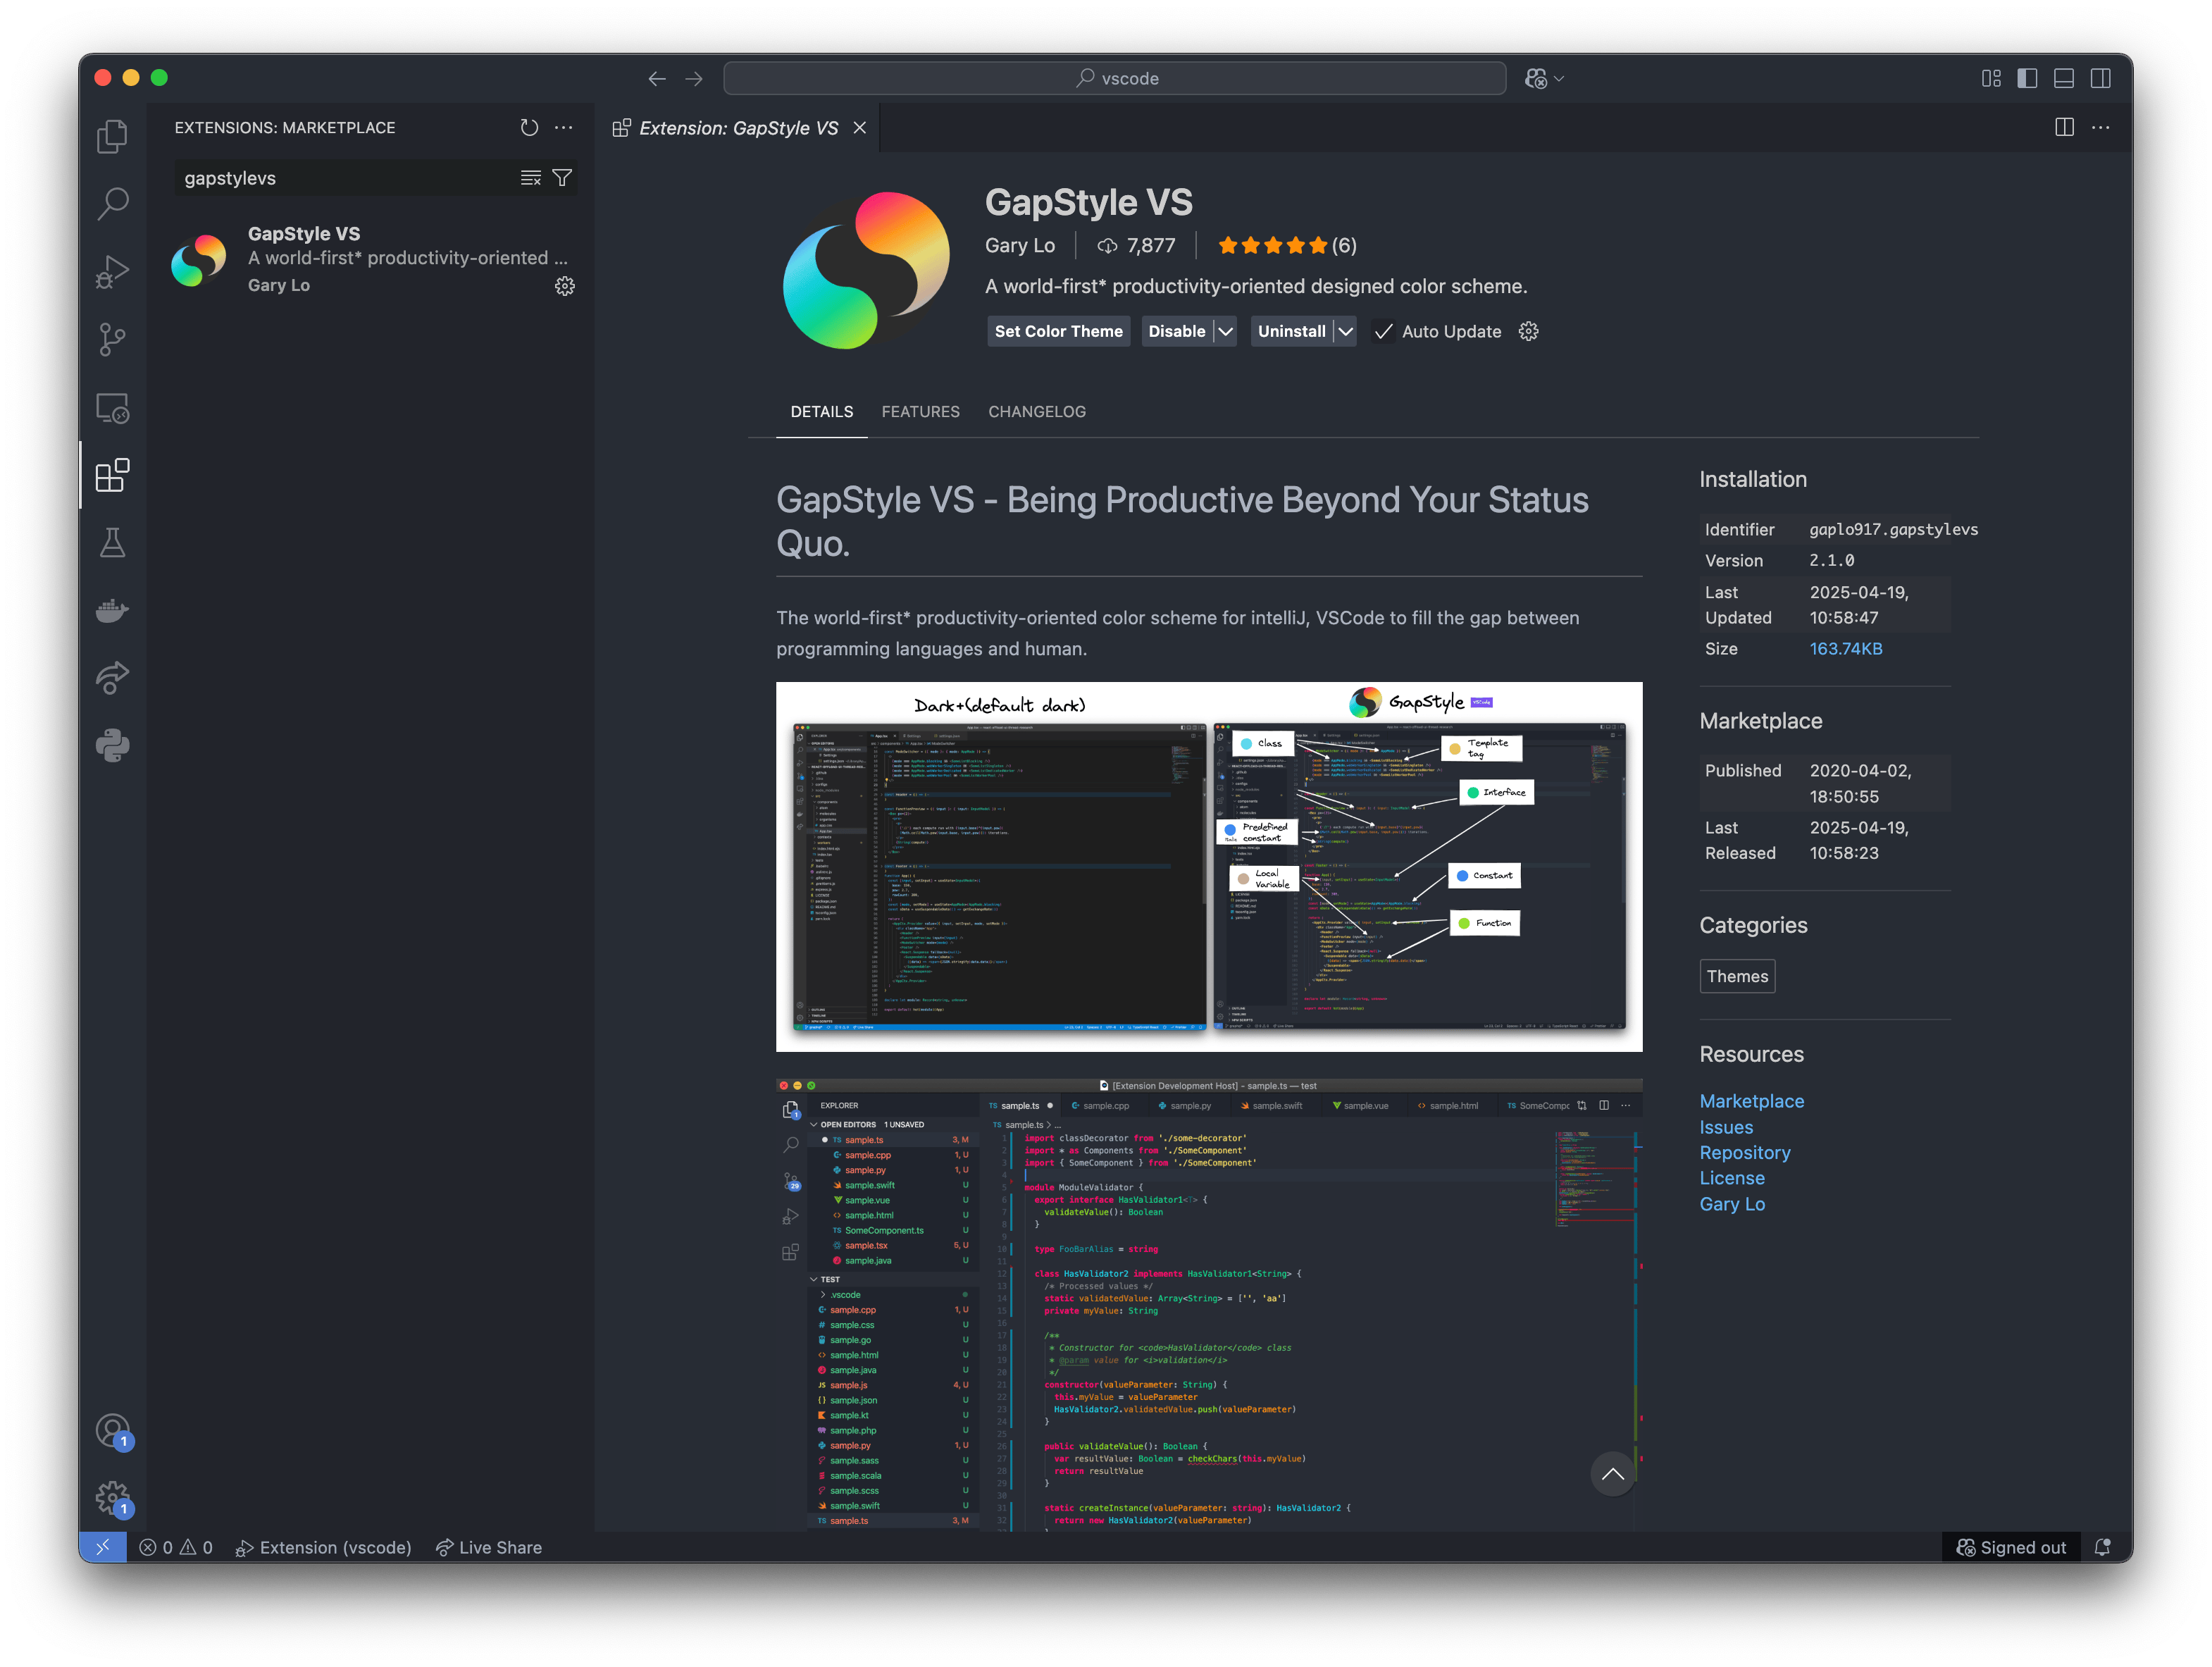Click the vscode command center search box
The width and height of the screenshot is (2212, 1667).
tap(1114, 79)
